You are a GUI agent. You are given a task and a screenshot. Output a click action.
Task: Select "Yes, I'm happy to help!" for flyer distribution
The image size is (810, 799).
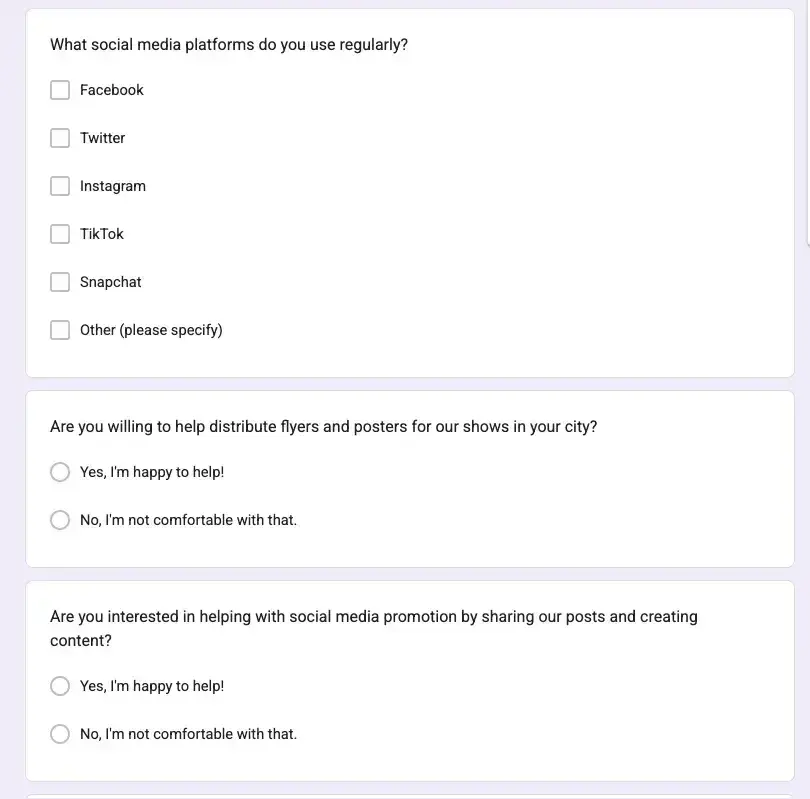pyautogui.click(x=60, y=472)
